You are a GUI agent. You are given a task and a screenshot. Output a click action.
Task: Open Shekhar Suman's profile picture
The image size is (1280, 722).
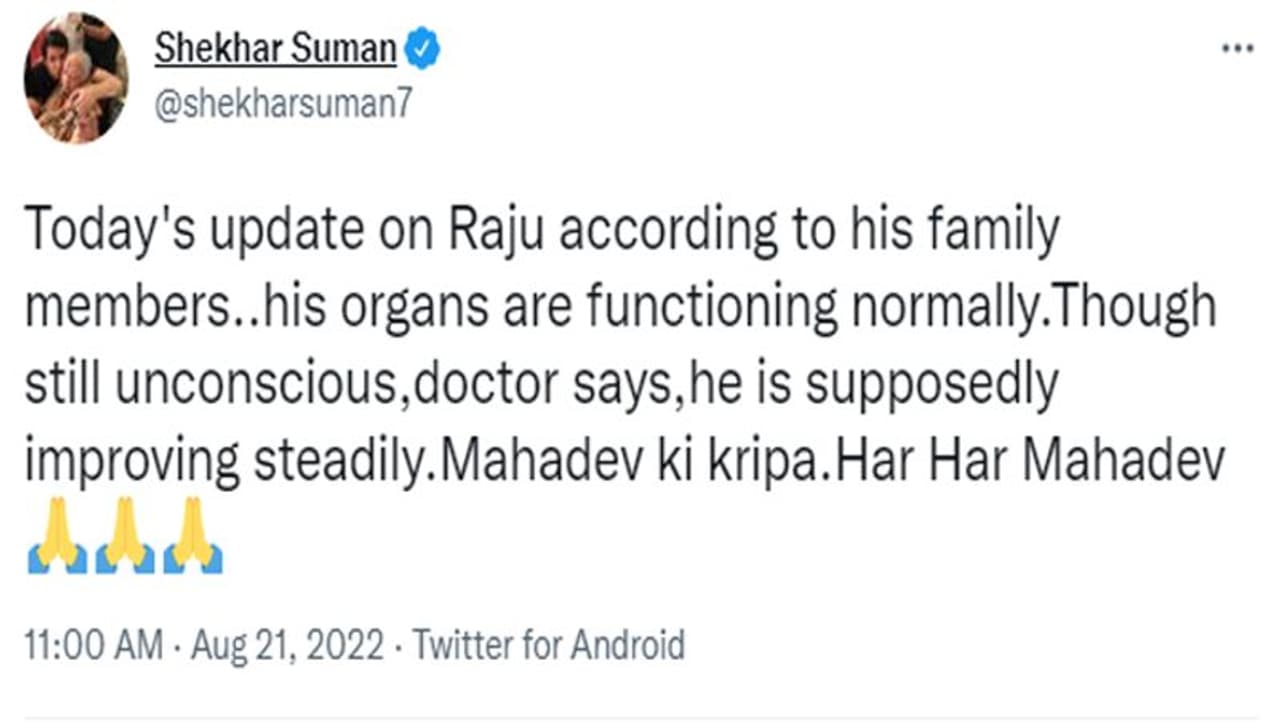(x=76, y=78)
